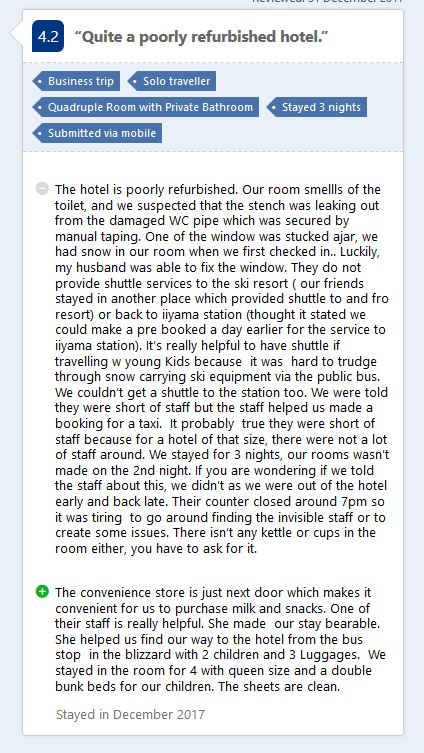
Task: Click the positive paragraph about convenience store
Action: (214, 639)
